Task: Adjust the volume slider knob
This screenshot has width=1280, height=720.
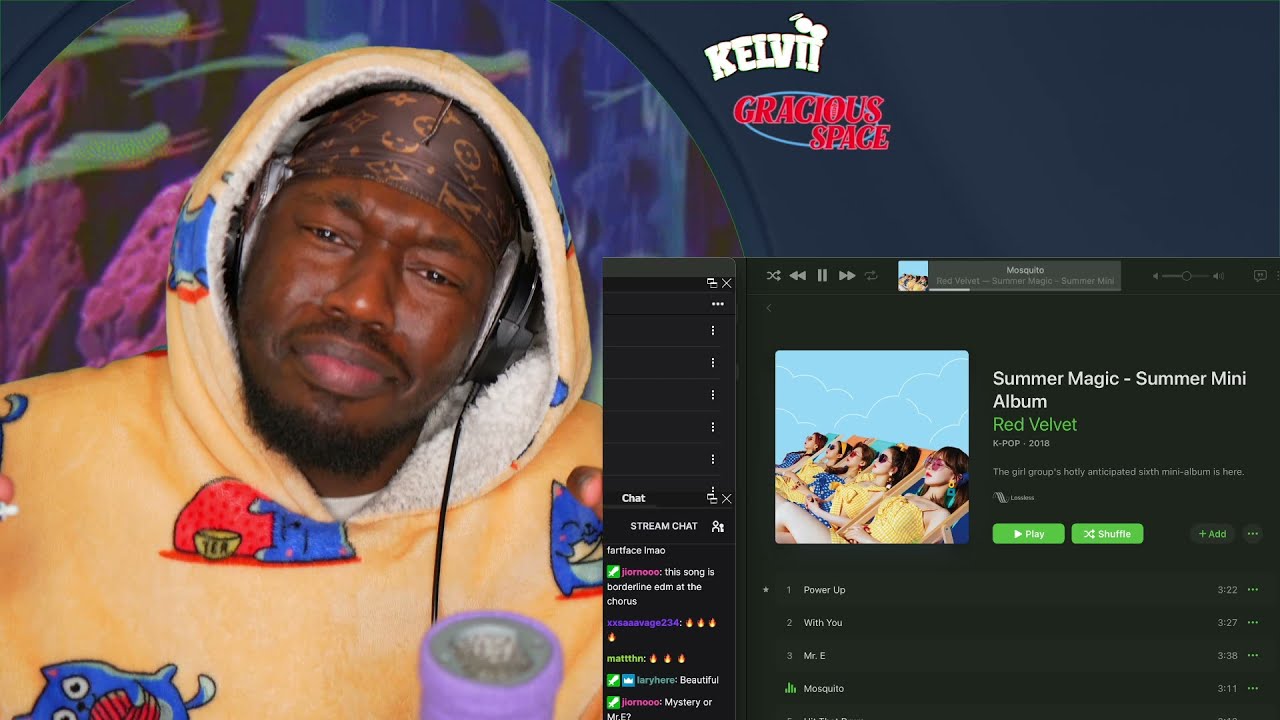Action: pos(1186,276)
